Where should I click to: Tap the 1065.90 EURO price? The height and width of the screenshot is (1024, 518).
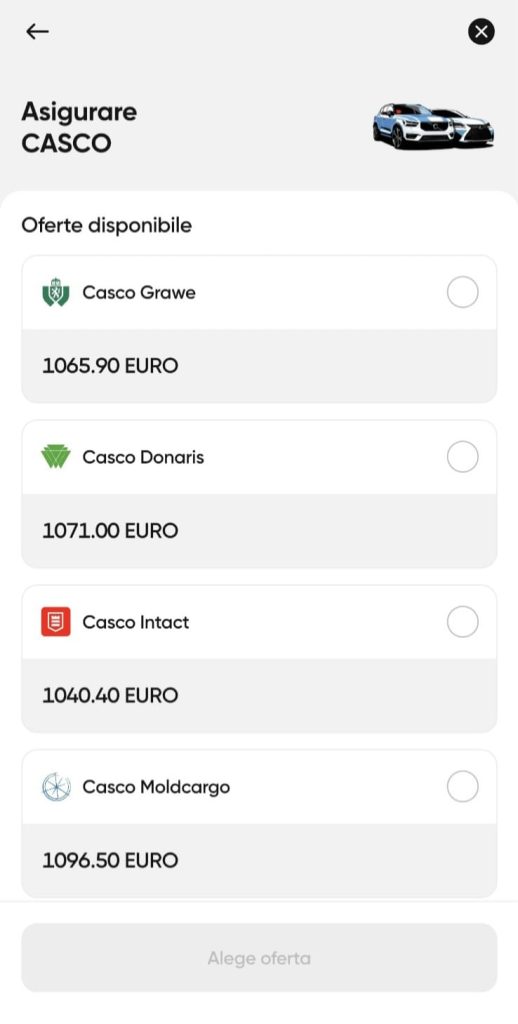[110, 366]
